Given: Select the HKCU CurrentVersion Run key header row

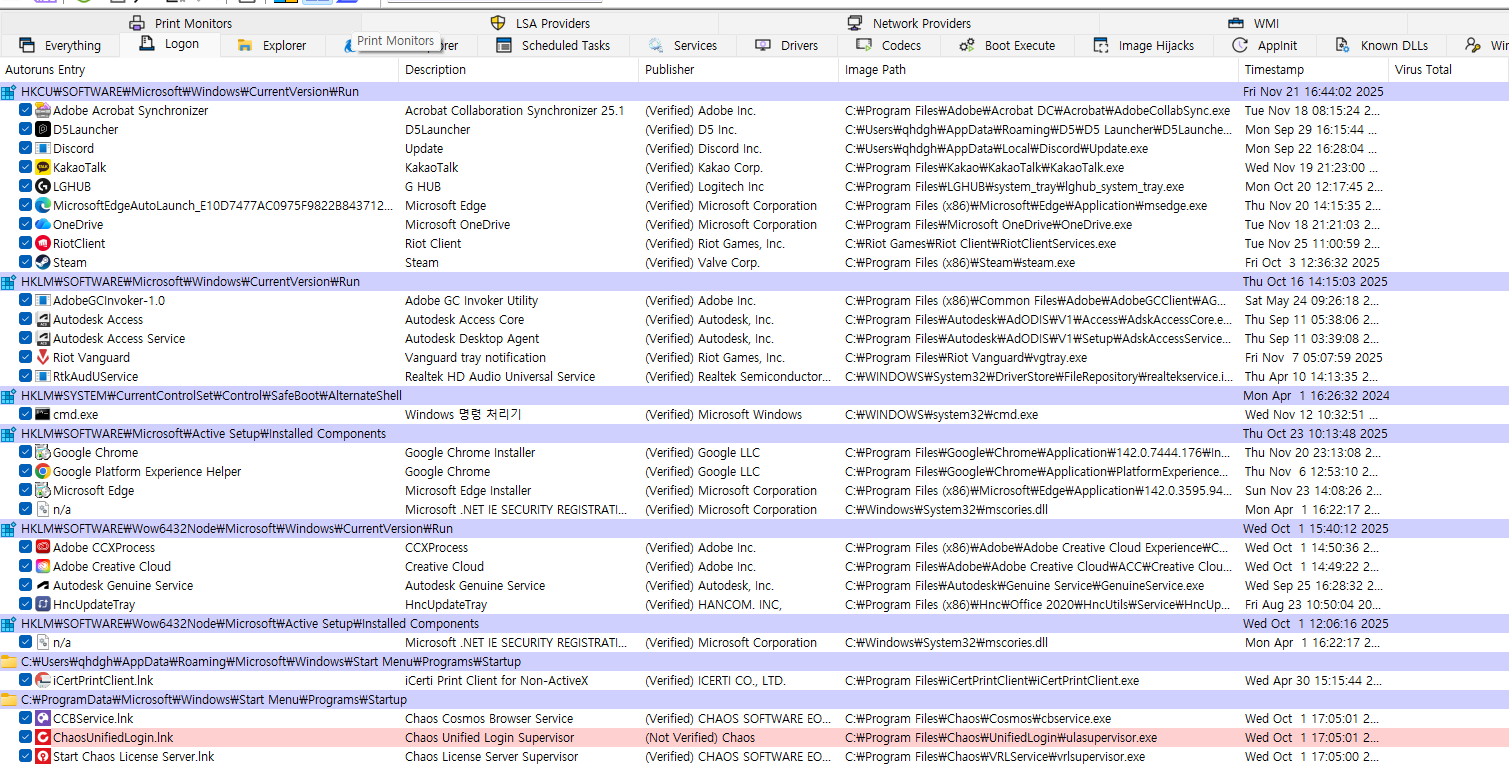Looking at the screenshot, I should [x=754, y=91].
